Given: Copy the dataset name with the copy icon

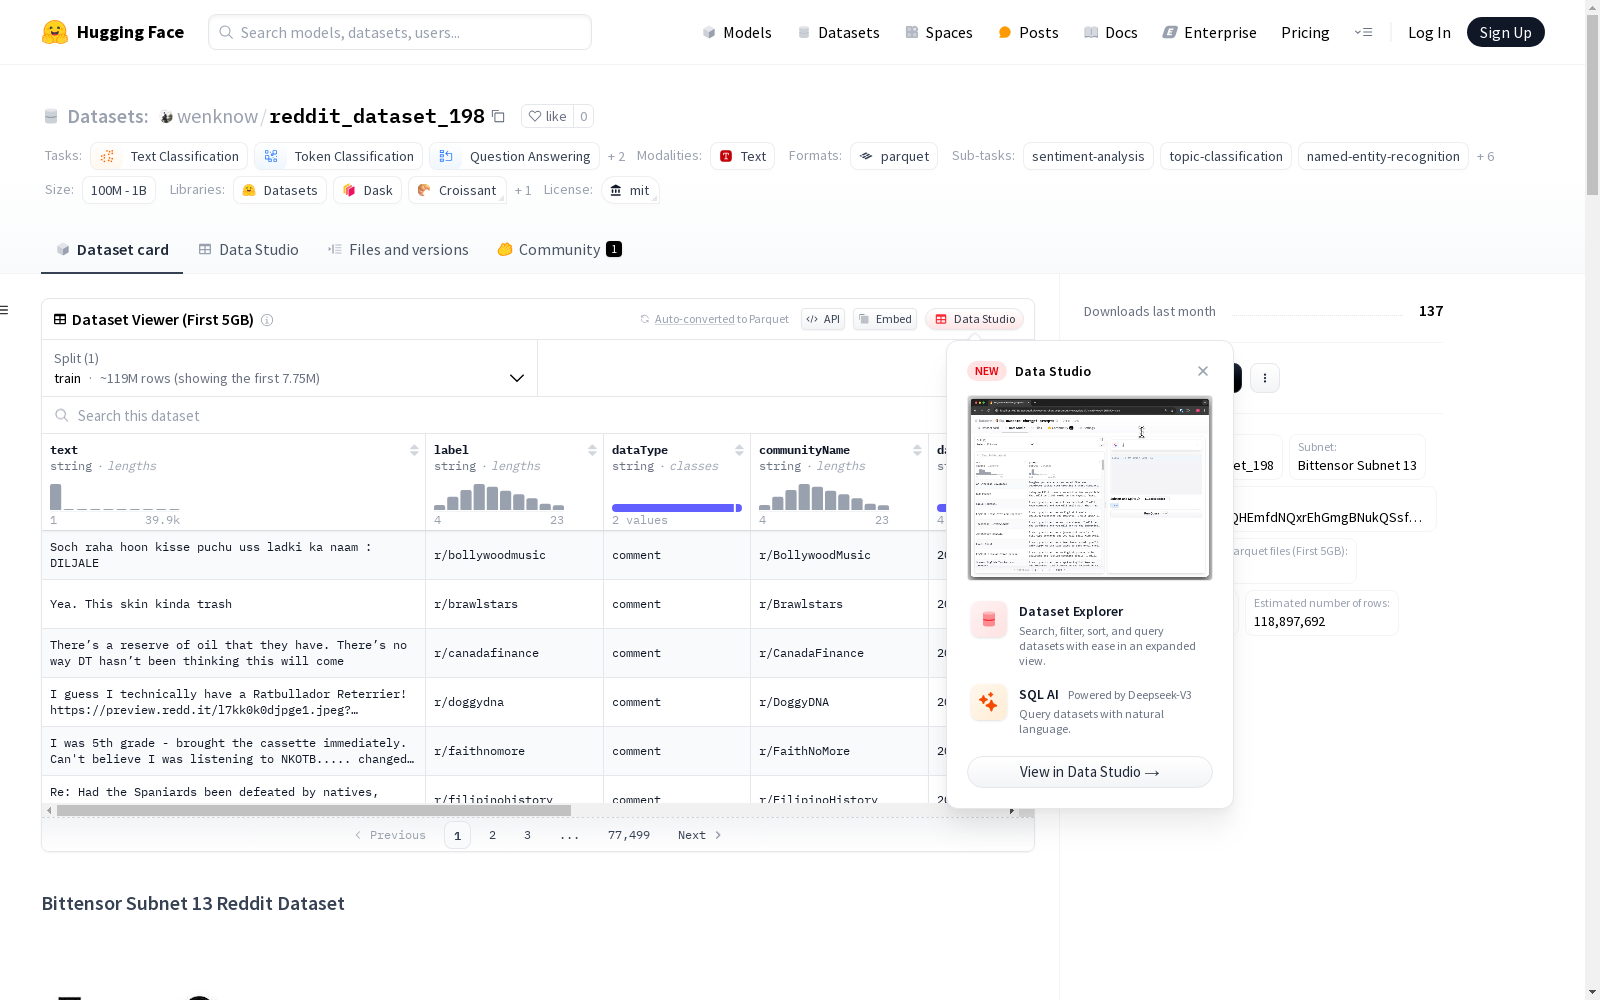Looking at the screenshot, I should coord(498,116).
